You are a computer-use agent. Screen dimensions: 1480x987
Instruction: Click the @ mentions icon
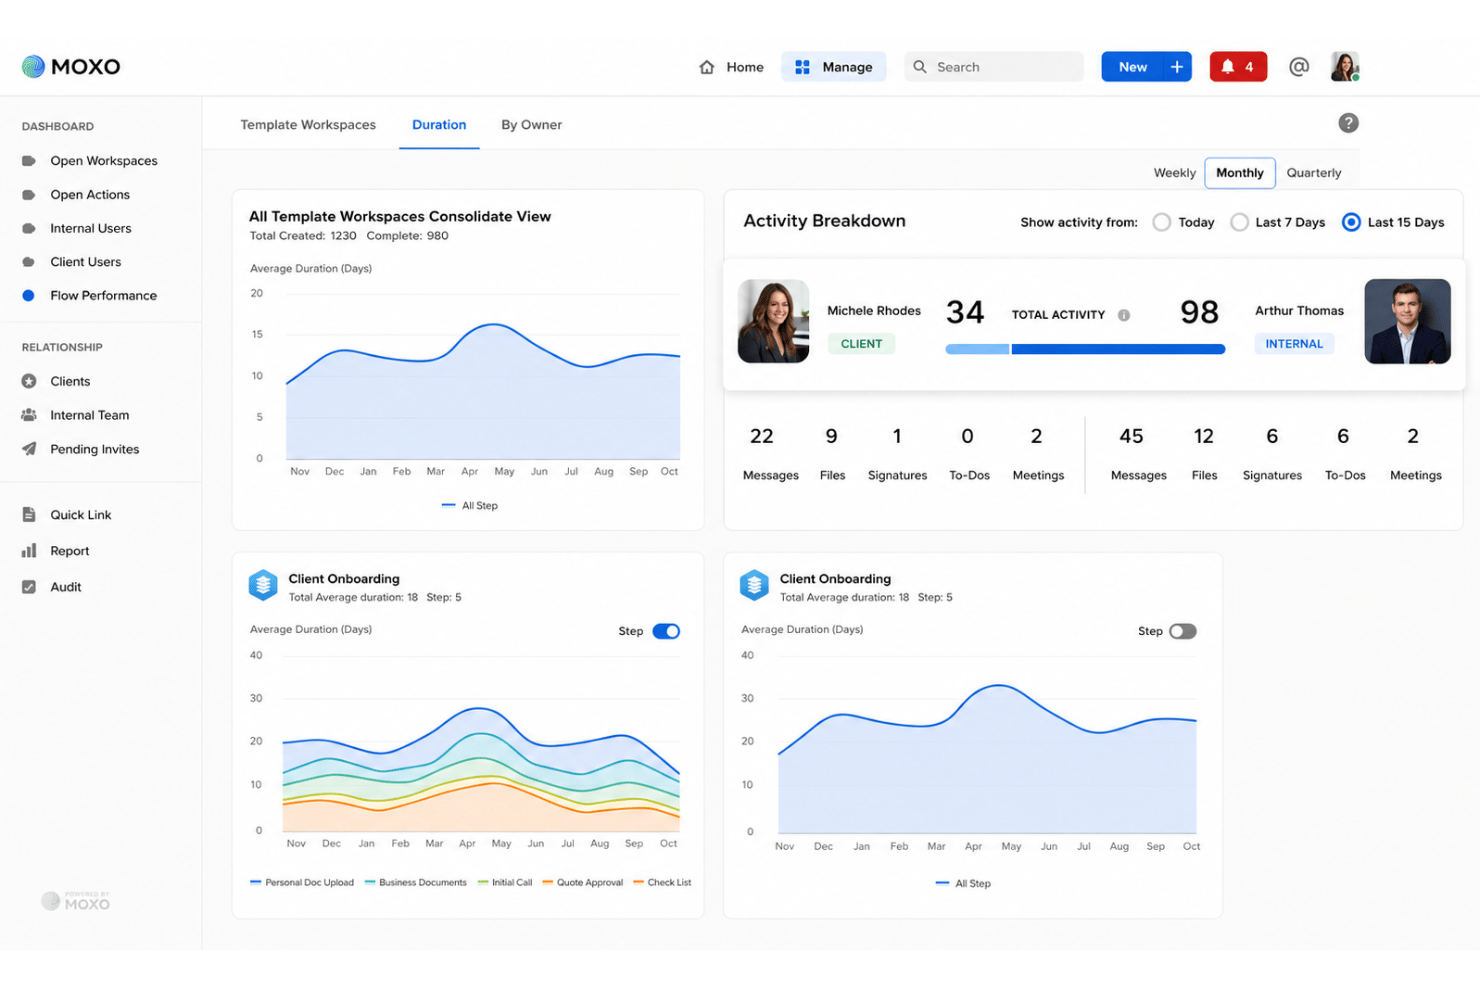[x=1299, y=67]
